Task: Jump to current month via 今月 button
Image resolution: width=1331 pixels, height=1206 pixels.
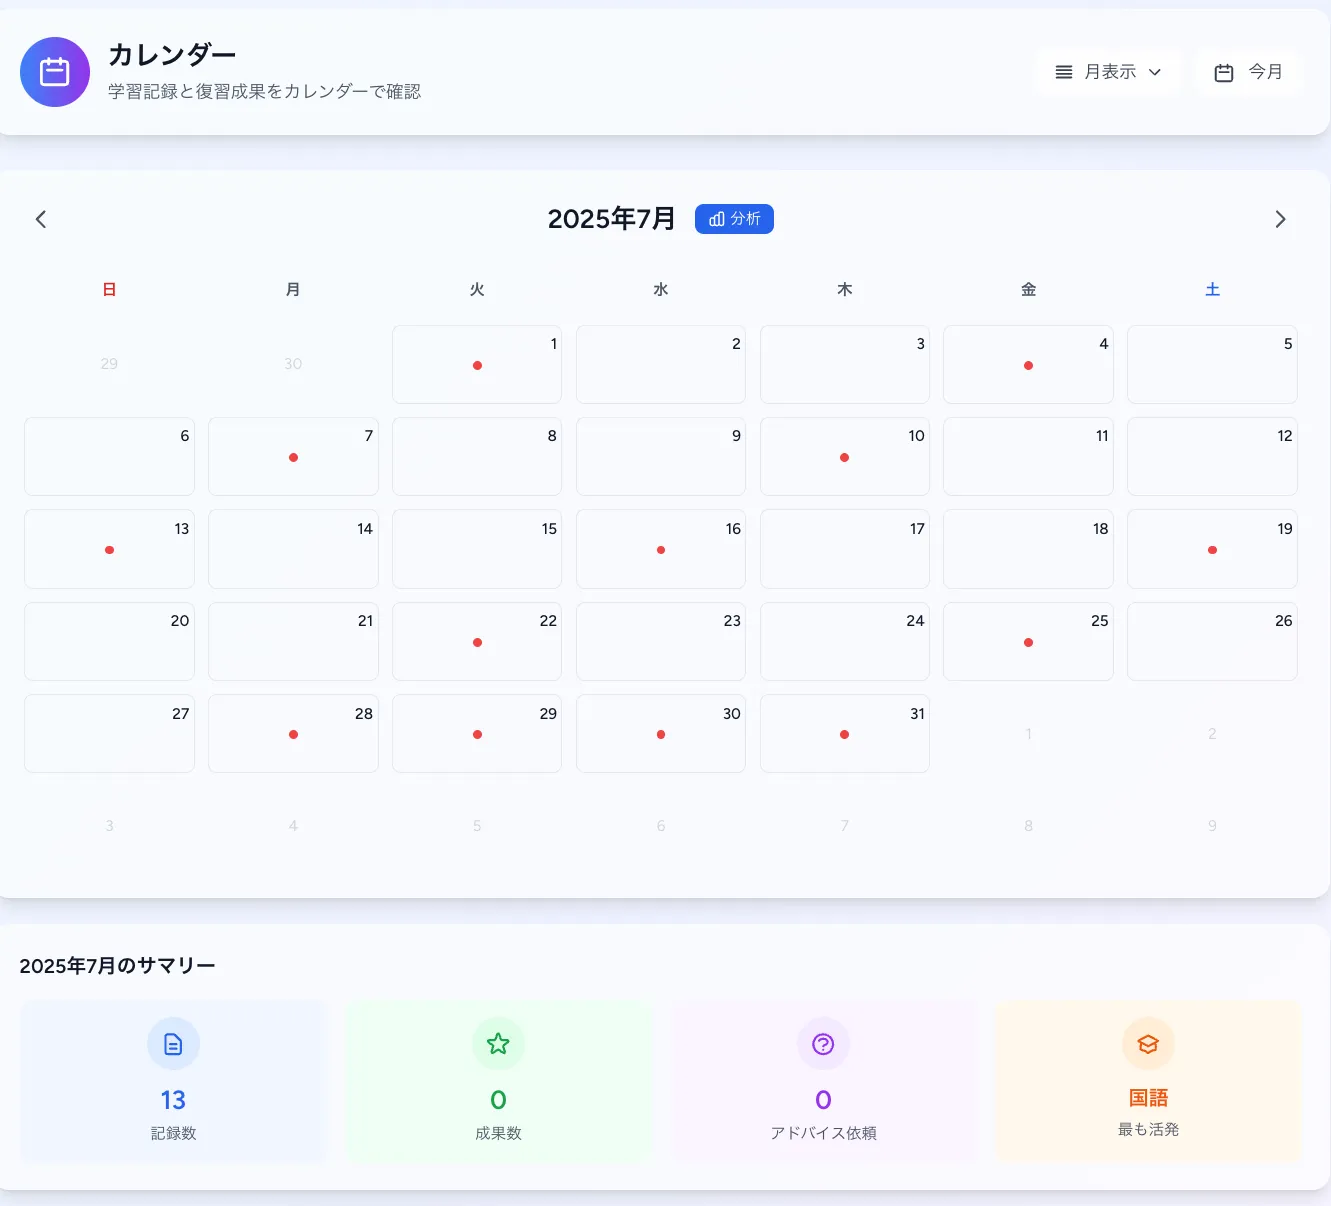Action: coord(1248,72)
